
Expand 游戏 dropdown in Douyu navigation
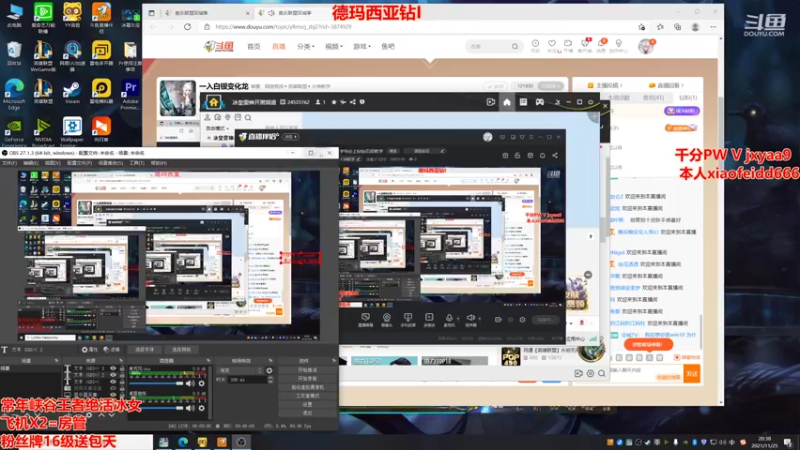tap(361, 46)
